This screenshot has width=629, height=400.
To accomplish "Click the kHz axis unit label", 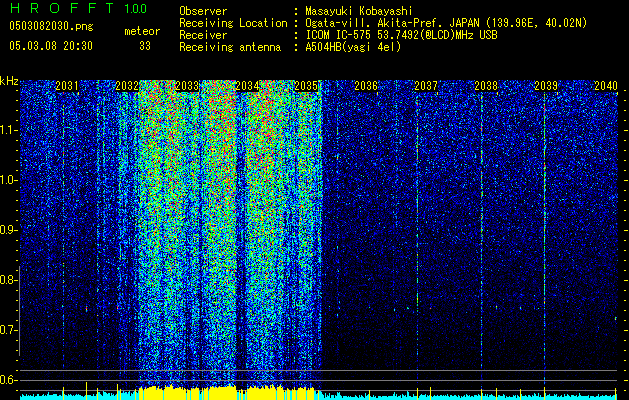I will (x=9, y=81).
